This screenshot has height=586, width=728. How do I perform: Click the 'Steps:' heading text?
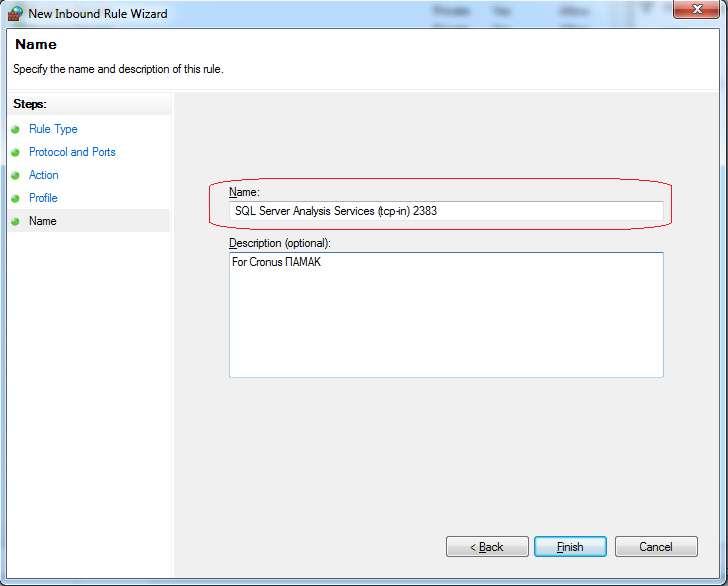(x=30, y=104)
